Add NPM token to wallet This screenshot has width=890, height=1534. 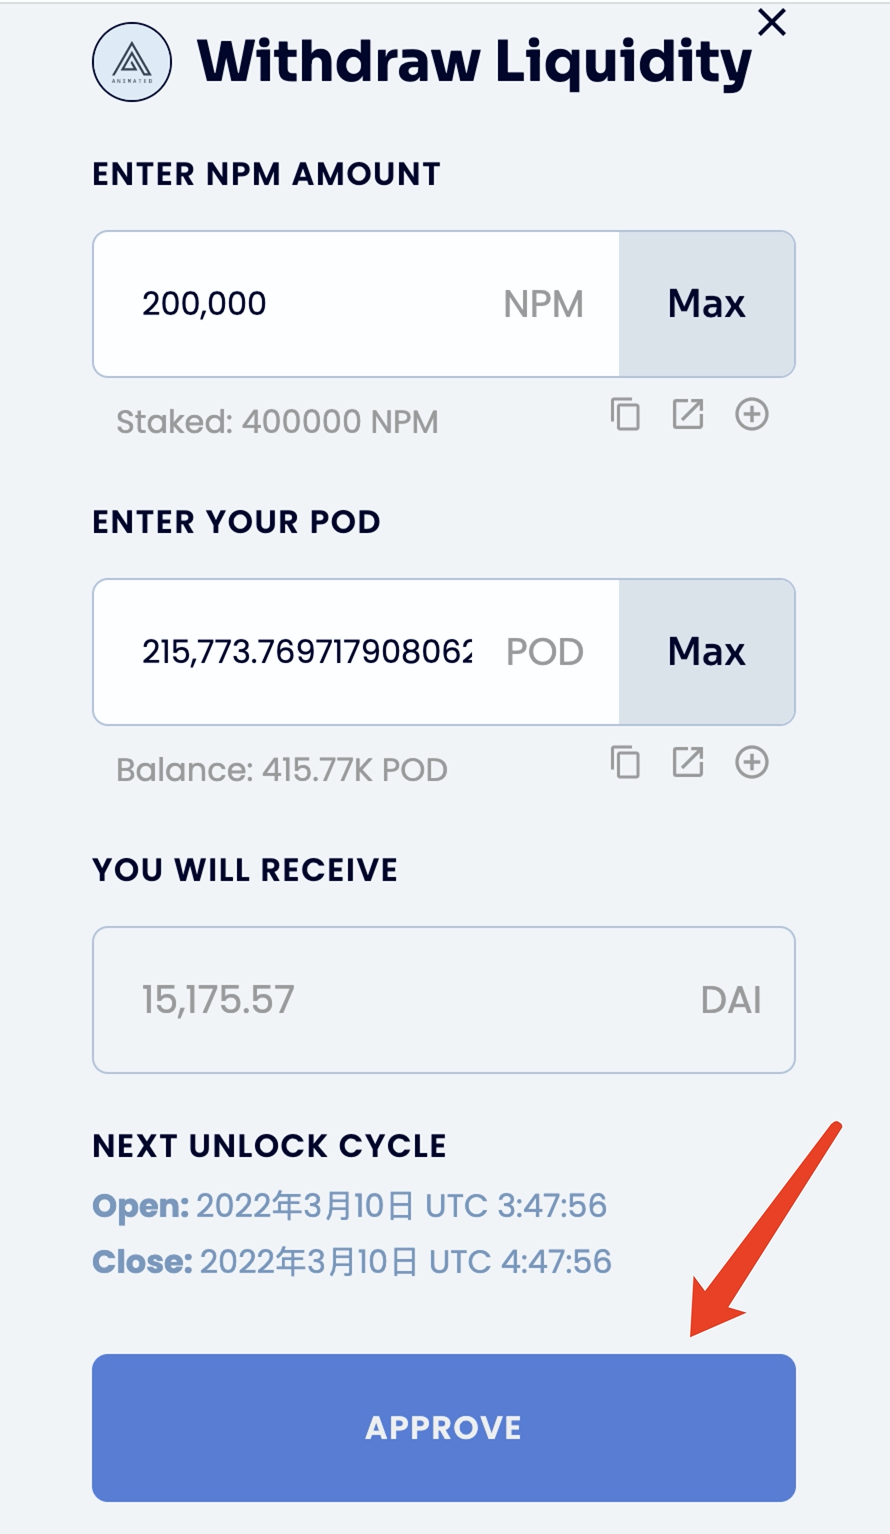[752, 414]
